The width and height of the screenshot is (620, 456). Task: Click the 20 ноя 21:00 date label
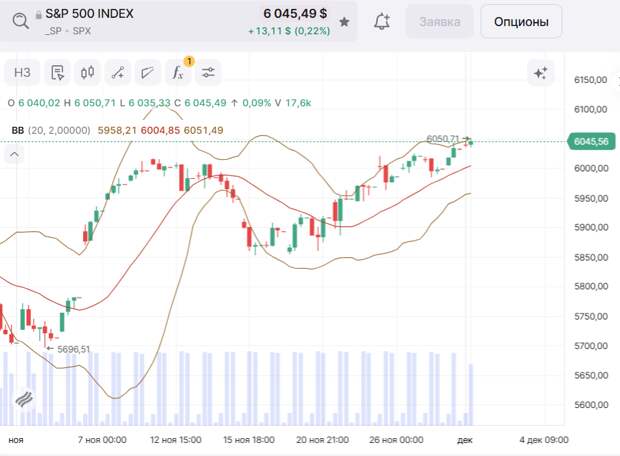pos(322,440)
